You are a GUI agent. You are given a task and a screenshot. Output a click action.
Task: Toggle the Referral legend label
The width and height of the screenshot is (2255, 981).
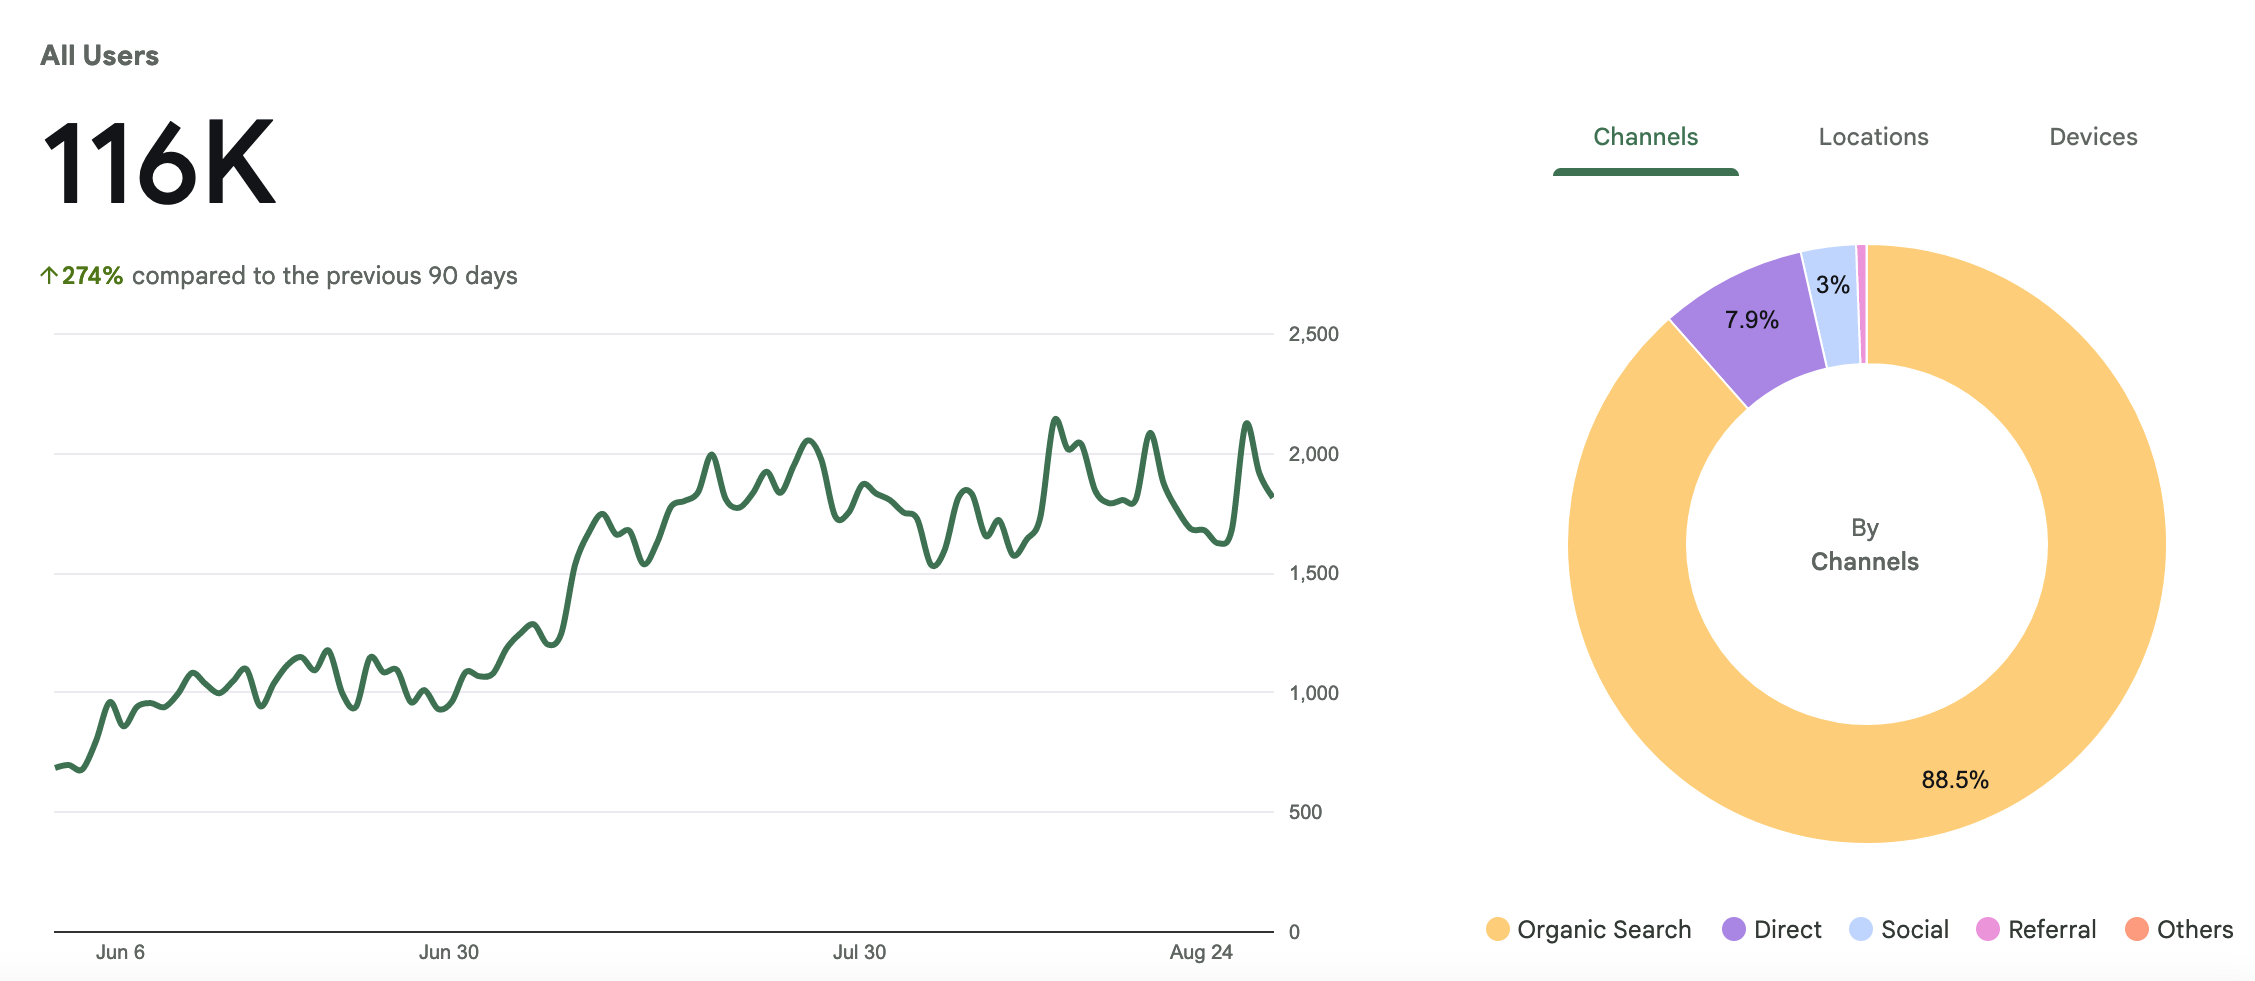pyautogui.click(x=2052, y=930)
